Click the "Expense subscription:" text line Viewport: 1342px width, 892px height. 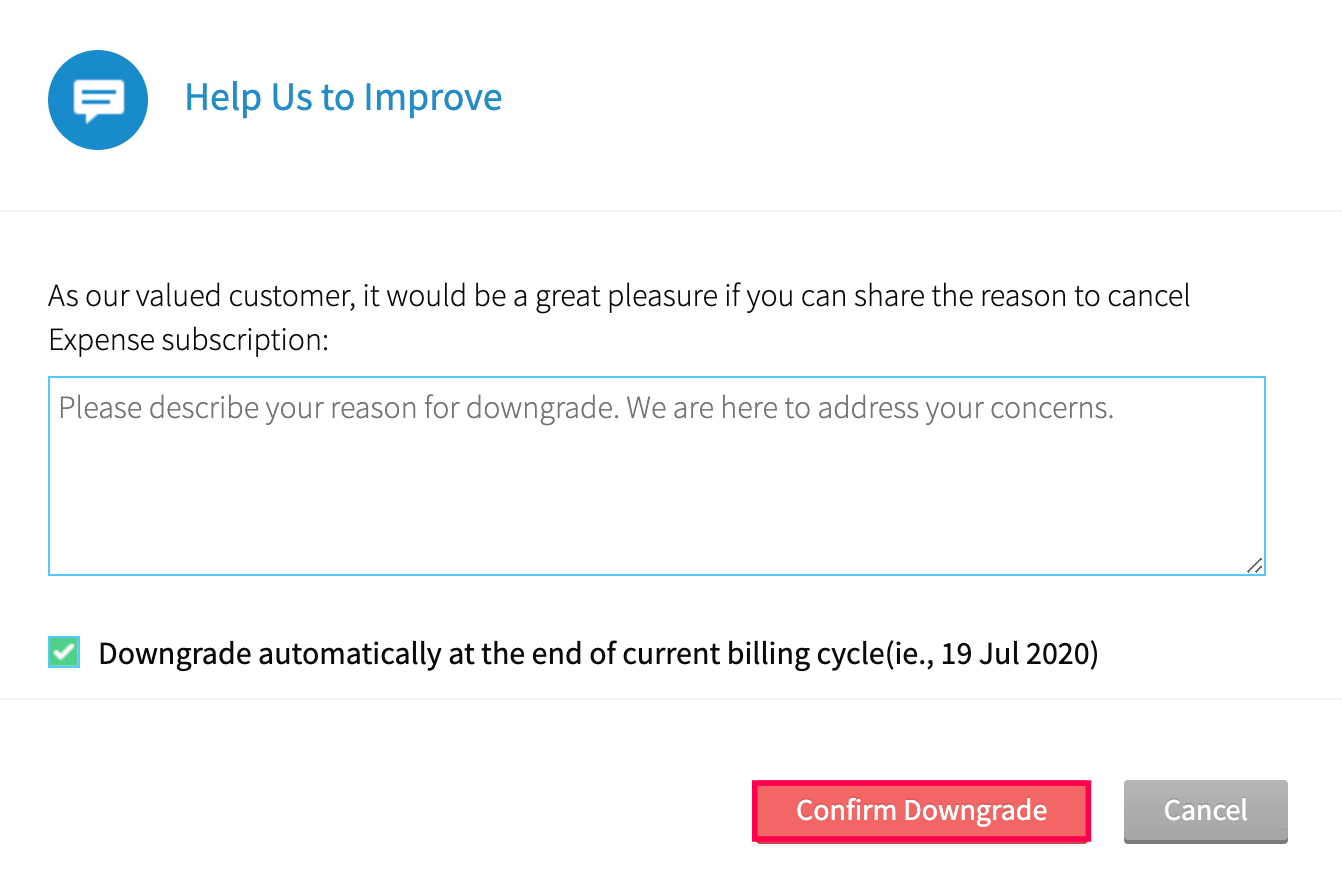[x=188, y=341]
